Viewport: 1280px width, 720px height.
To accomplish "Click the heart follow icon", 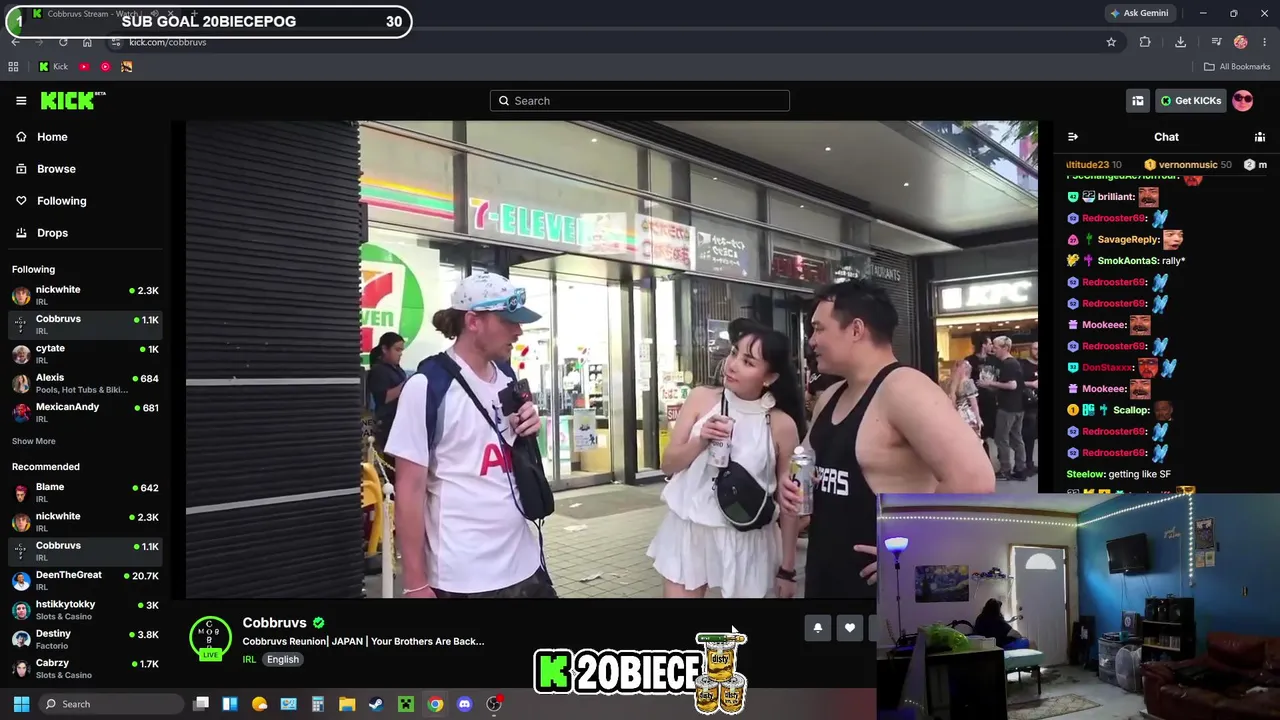I will pos(850,628).
